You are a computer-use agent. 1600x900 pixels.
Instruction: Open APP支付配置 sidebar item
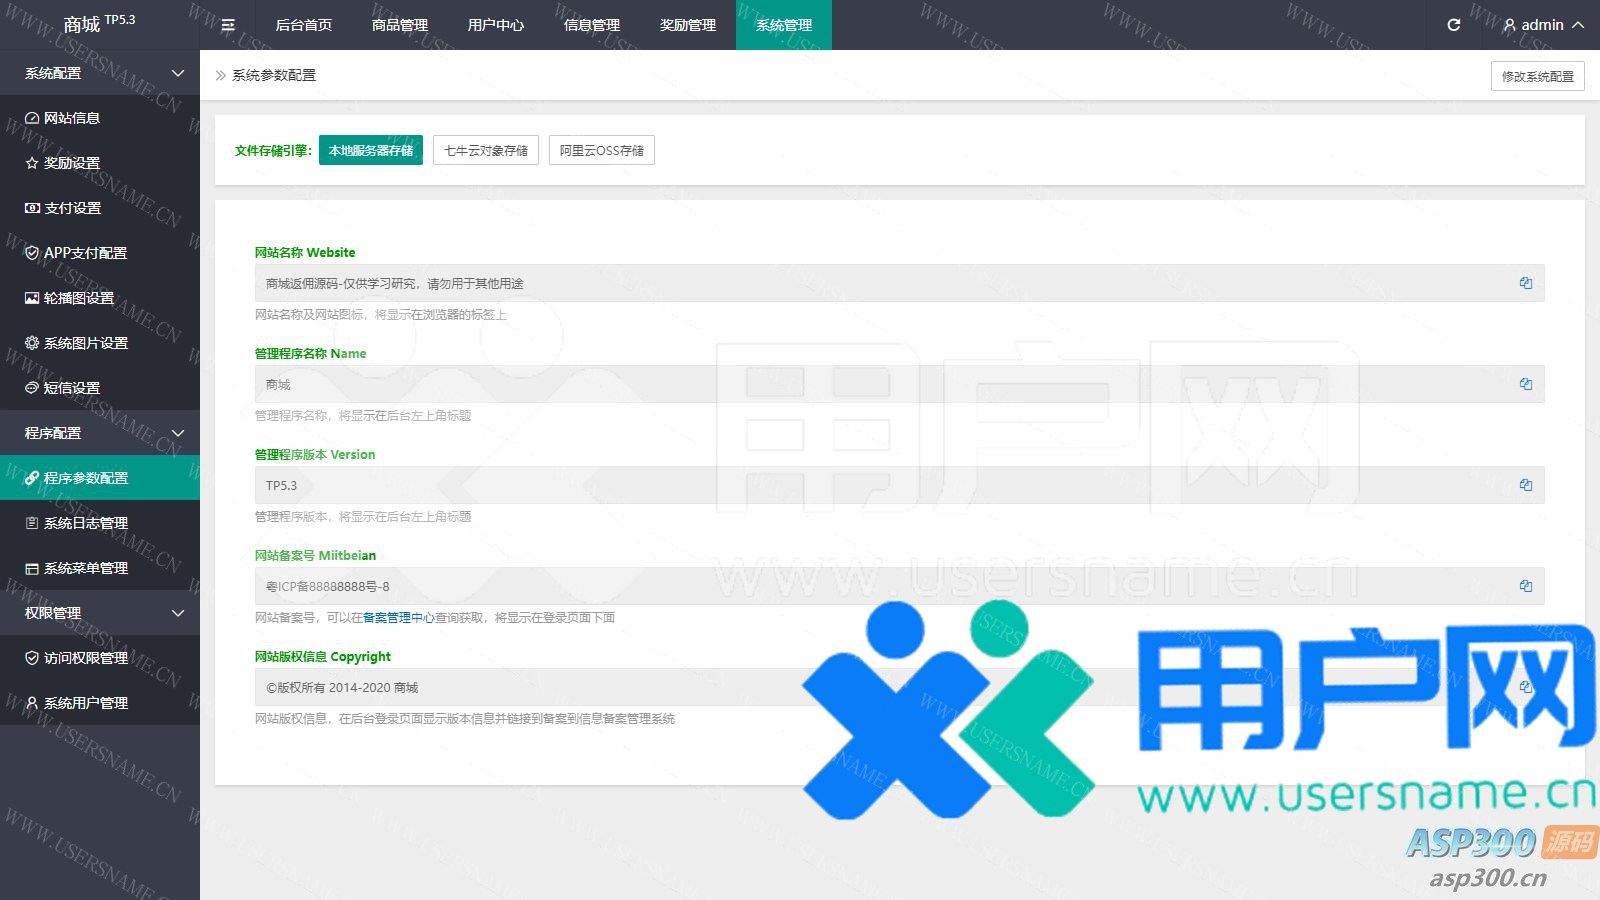(x=100, y=253)
